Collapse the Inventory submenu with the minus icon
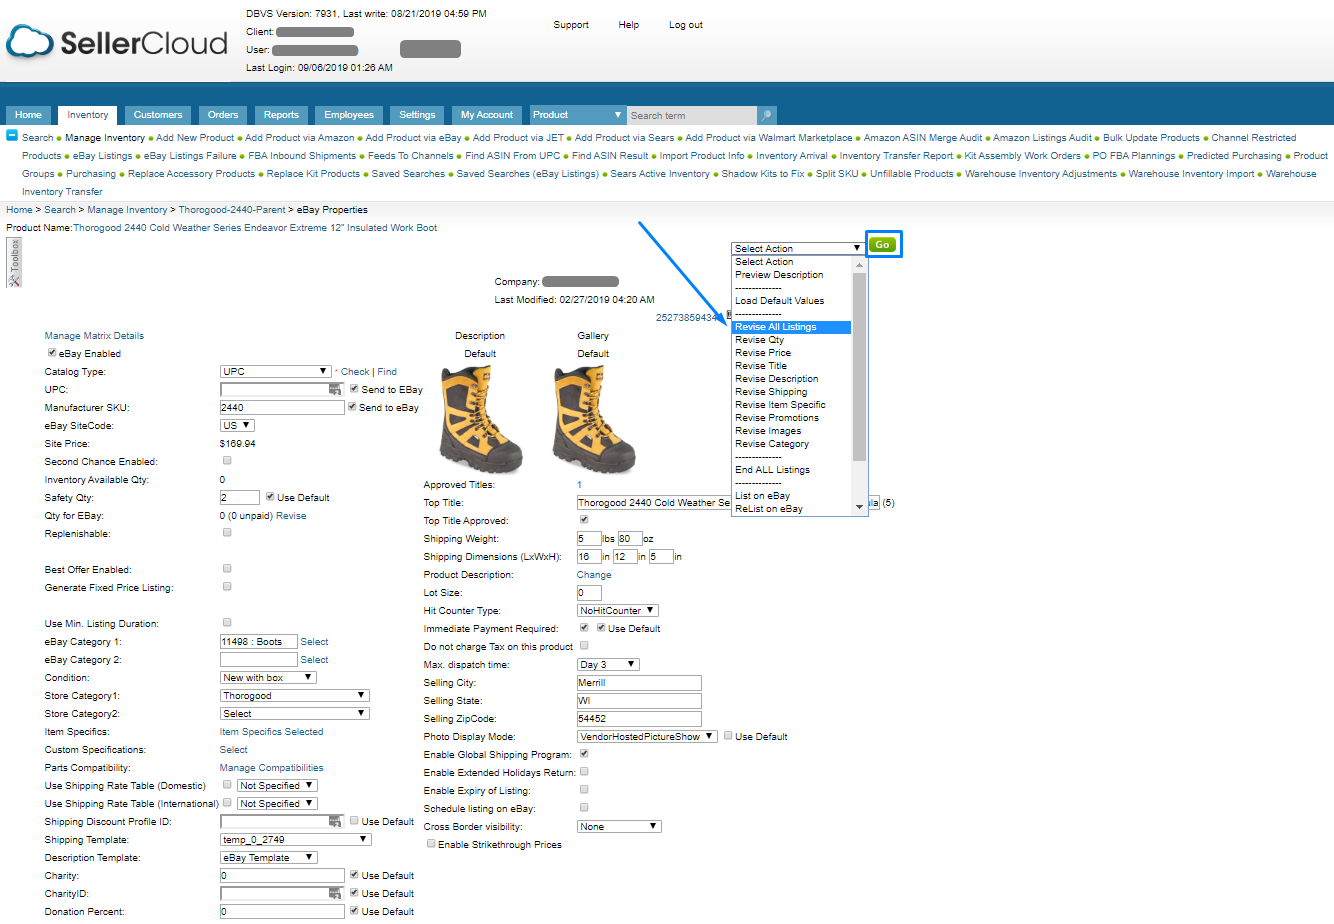 (12, 136)
